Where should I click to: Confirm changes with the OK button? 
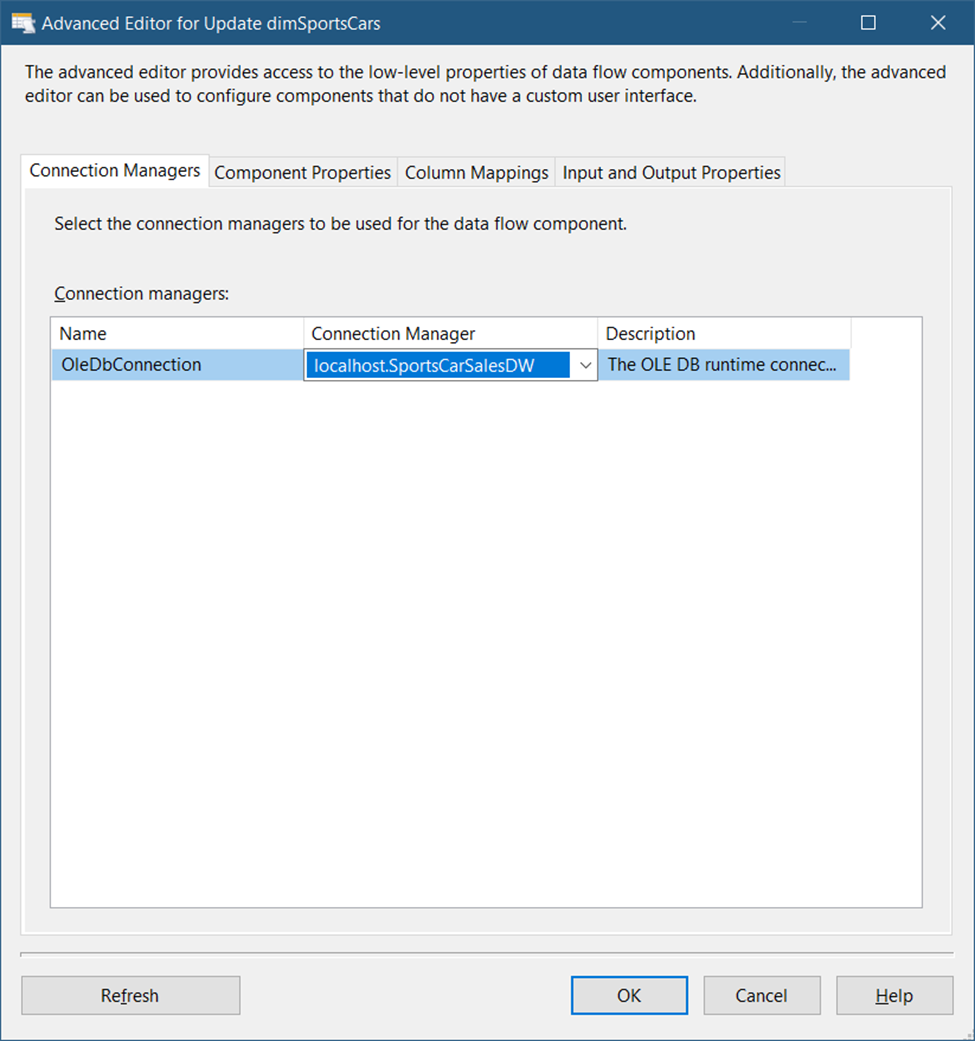tap(629, 995)
